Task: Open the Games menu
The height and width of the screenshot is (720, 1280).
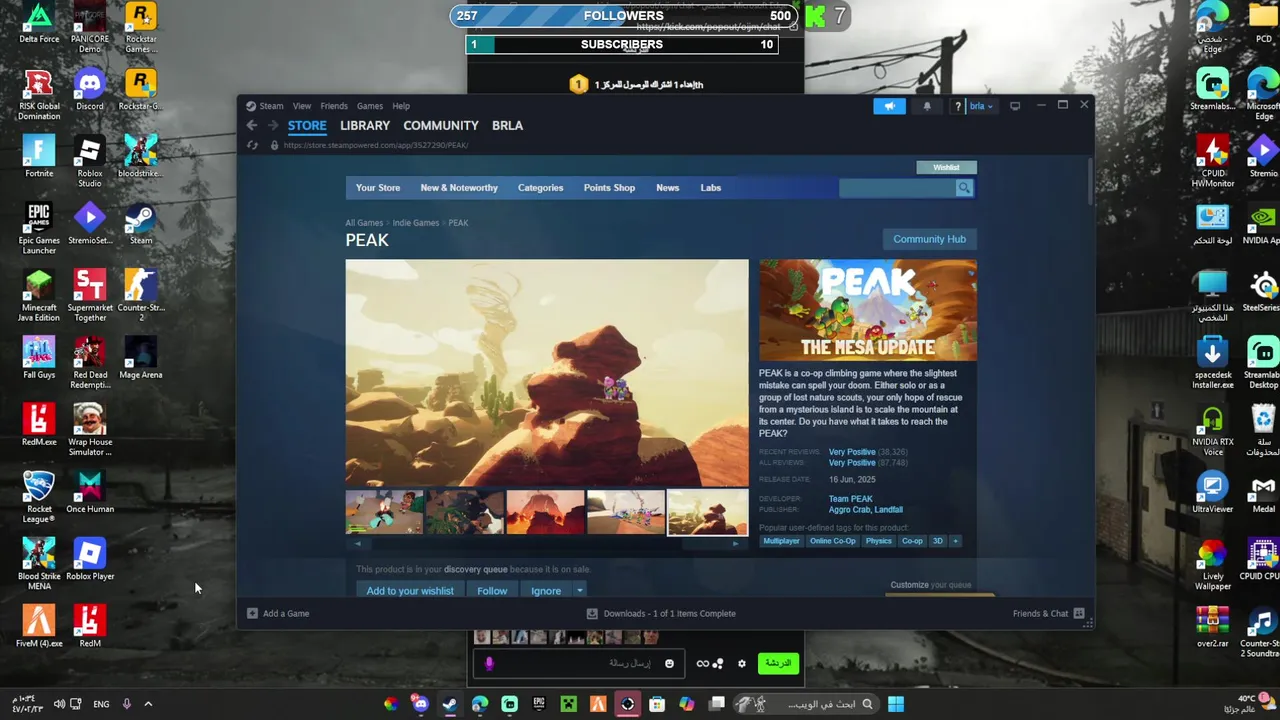Action: [x=370, y=106]
